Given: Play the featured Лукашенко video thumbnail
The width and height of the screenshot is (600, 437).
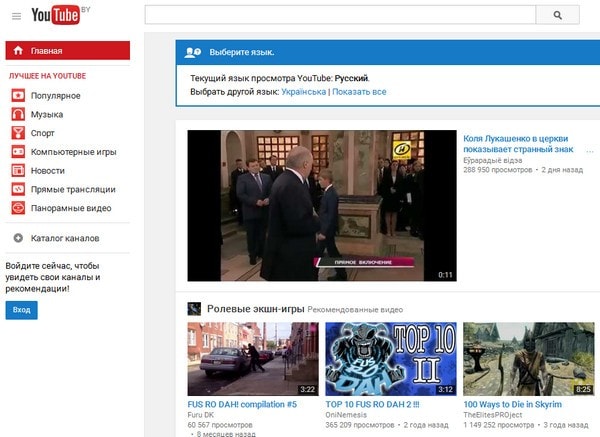Looking at the screenshot, I should (322, 206).
